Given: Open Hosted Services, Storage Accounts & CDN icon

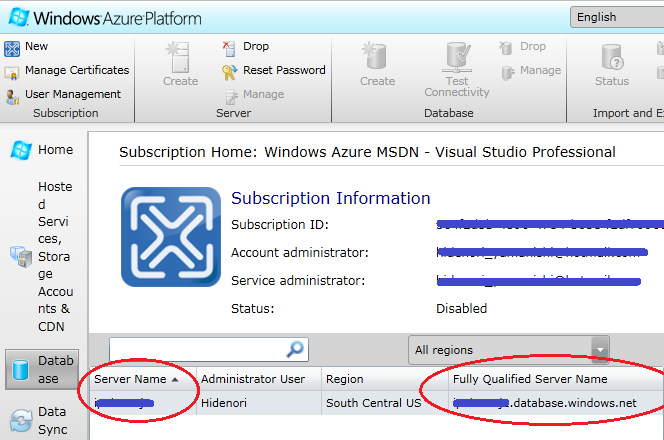Looking at the screenshot, I should click(21, 256).
